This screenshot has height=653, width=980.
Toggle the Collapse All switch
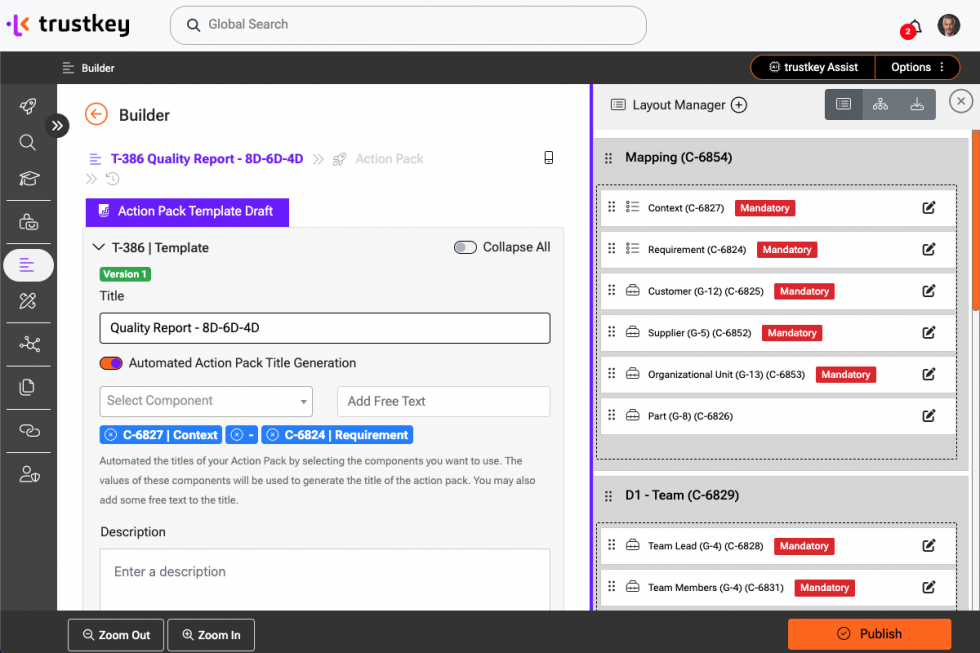[x=465, y=247]
